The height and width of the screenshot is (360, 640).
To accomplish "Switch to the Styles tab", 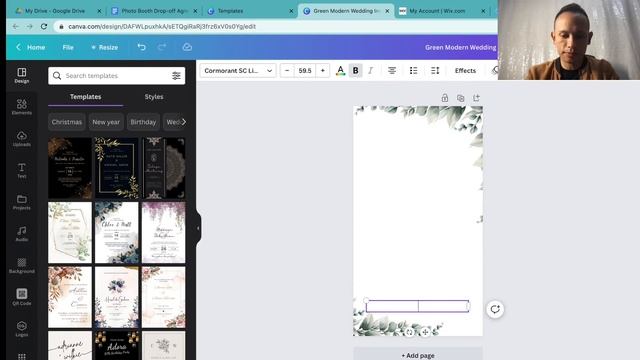I will tap(154, 97).
